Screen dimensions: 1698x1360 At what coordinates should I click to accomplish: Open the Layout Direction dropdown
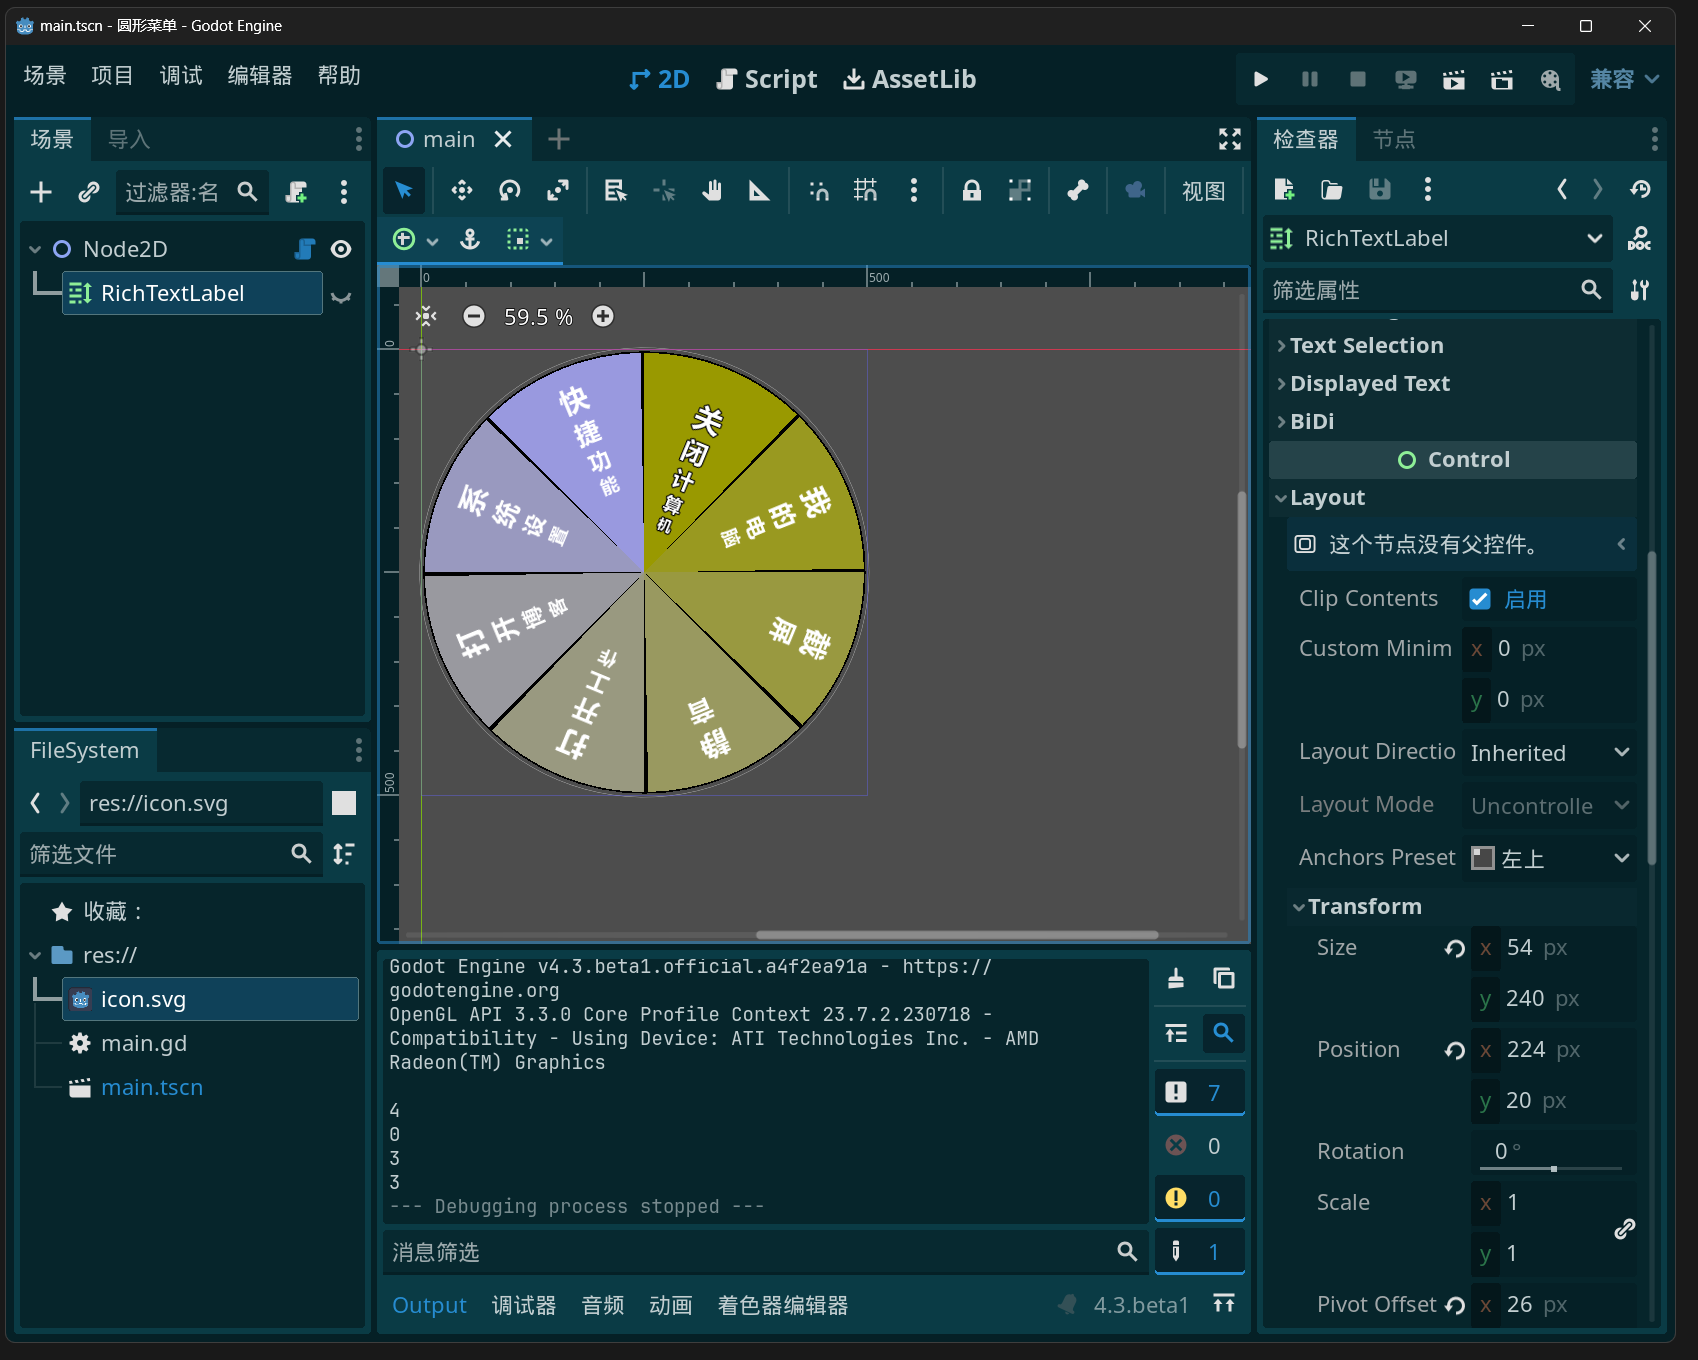tap(1549, 753)
